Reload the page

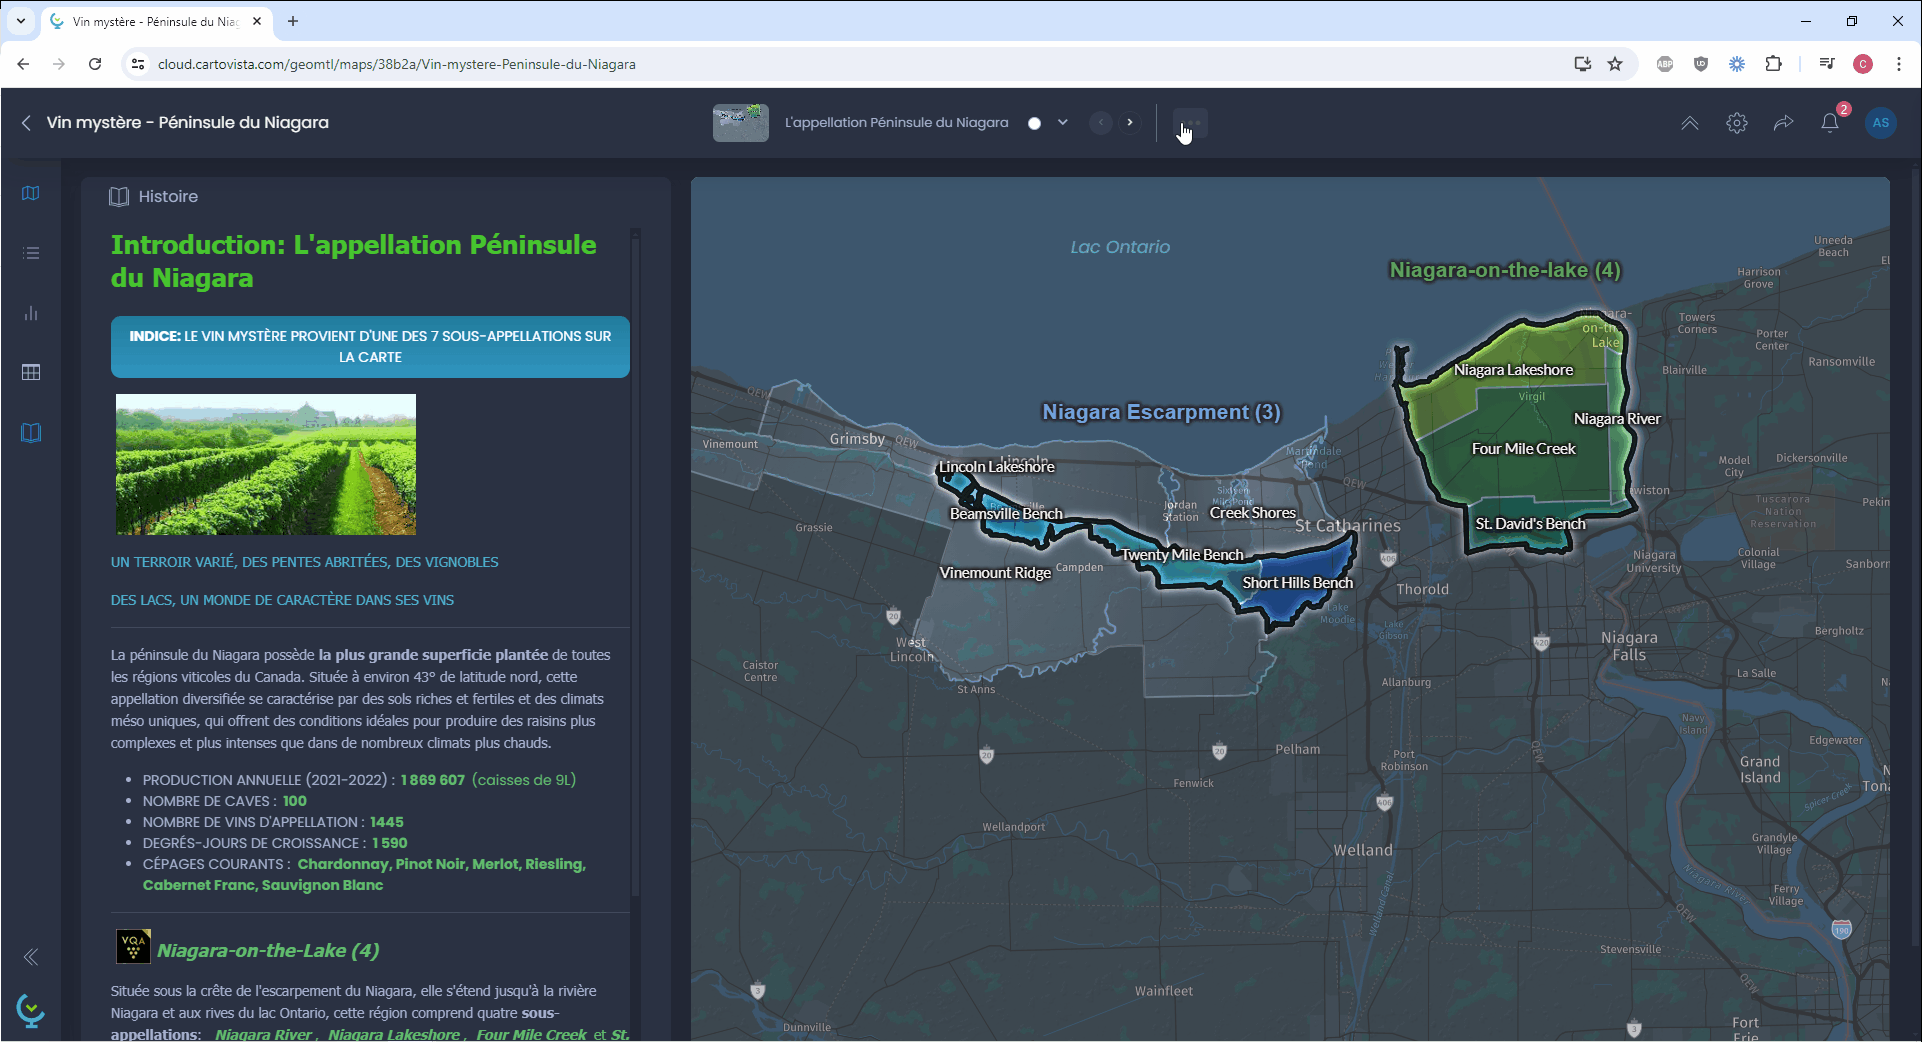tap(95, 64)
